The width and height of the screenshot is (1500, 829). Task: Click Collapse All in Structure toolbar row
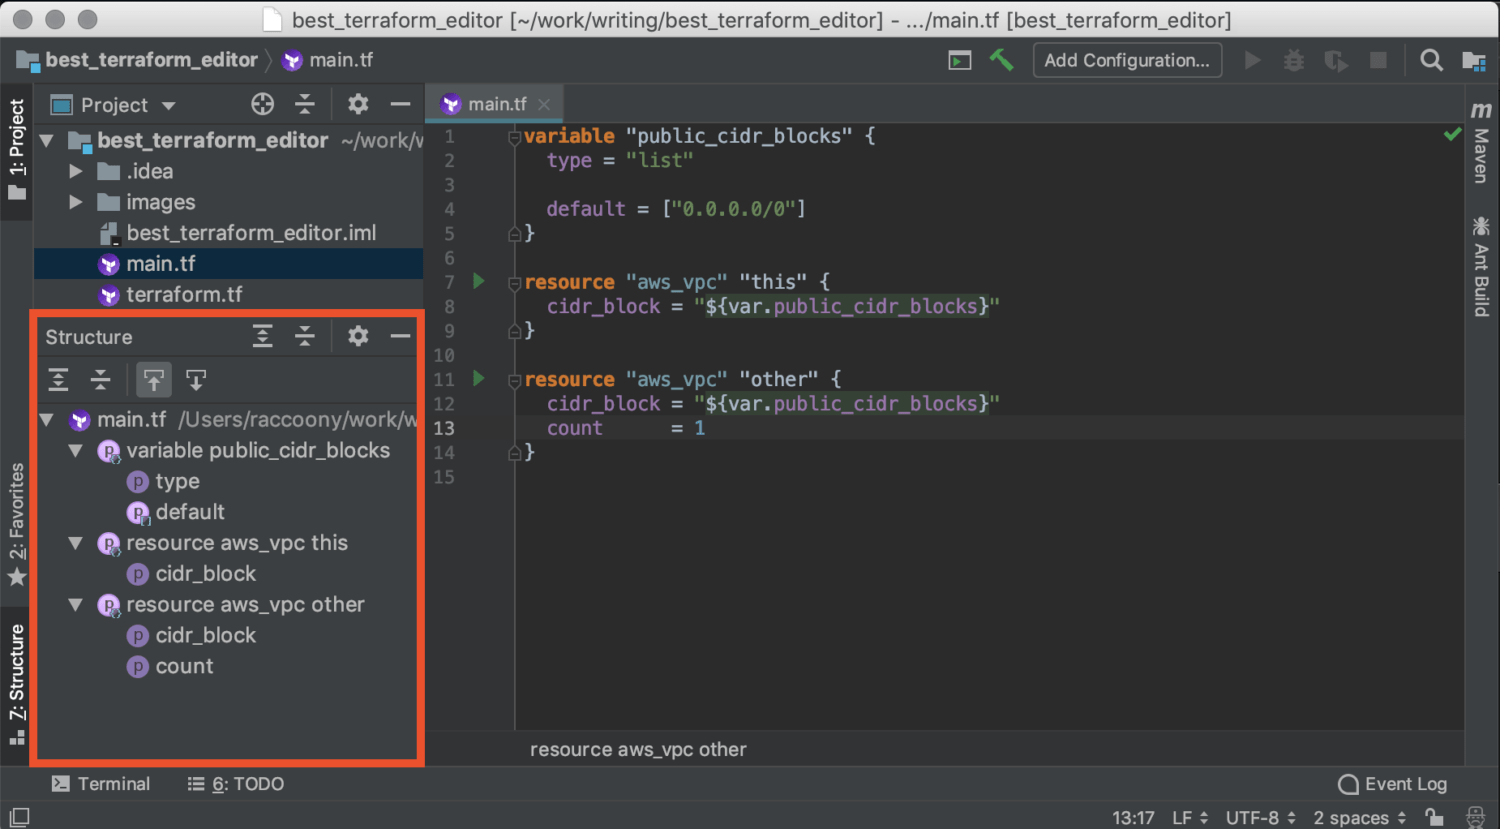point(100,380)
